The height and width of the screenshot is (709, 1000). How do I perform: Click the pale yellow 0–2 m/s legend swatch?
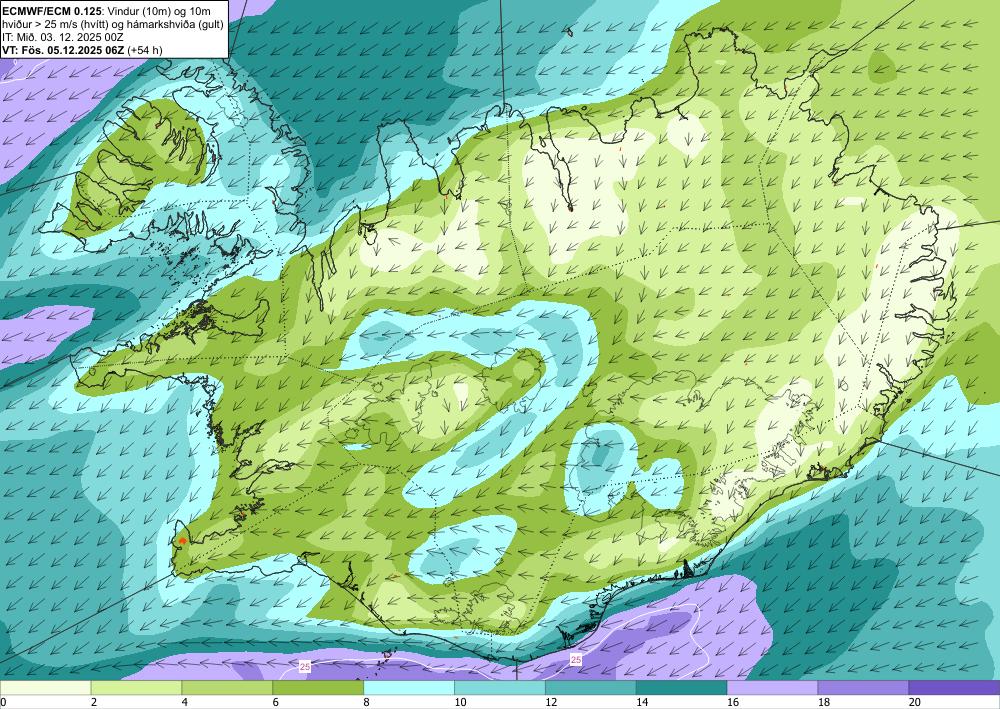coord(45,687)
